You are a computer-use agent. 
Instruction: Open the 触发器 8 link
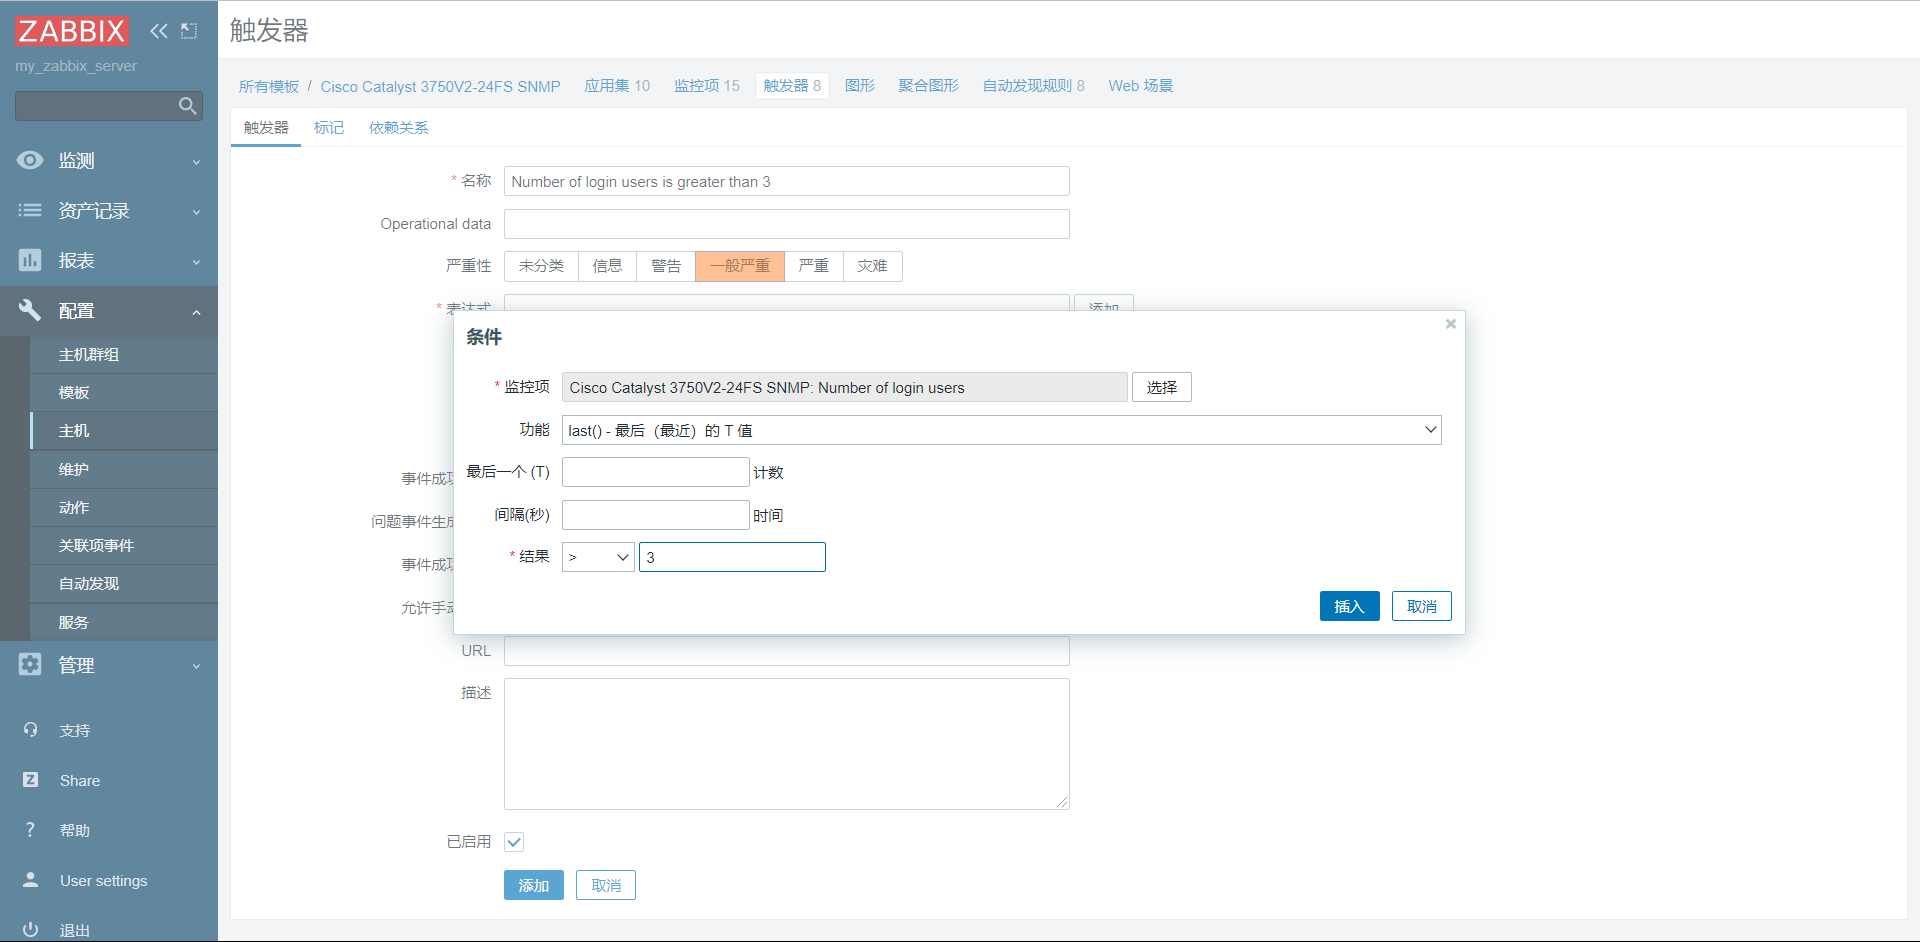click(x=792, y=86)
